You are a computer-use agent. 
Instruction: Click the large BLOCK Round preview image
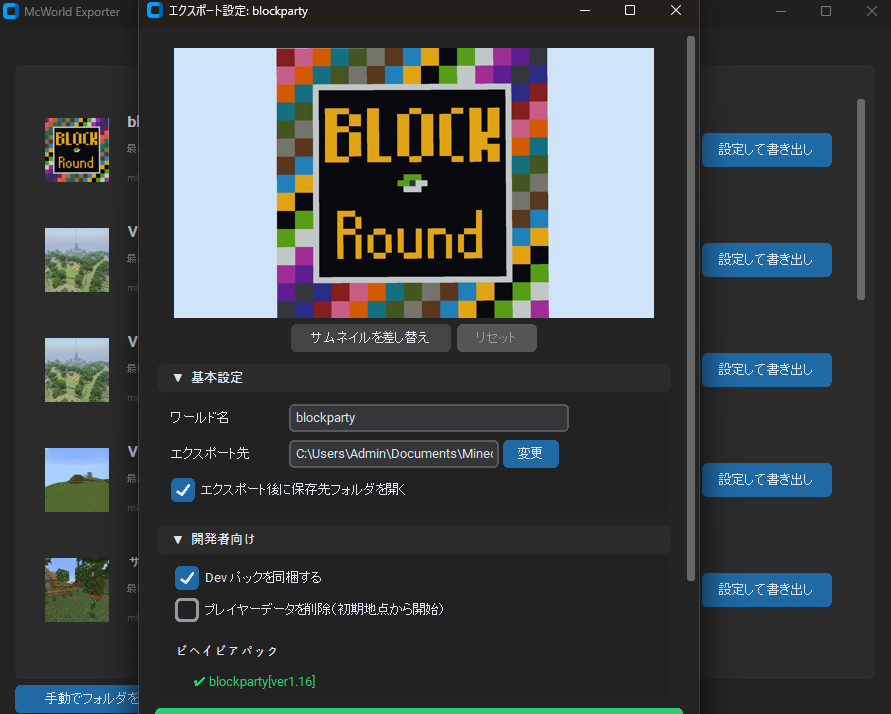click(x=413, y=183)
